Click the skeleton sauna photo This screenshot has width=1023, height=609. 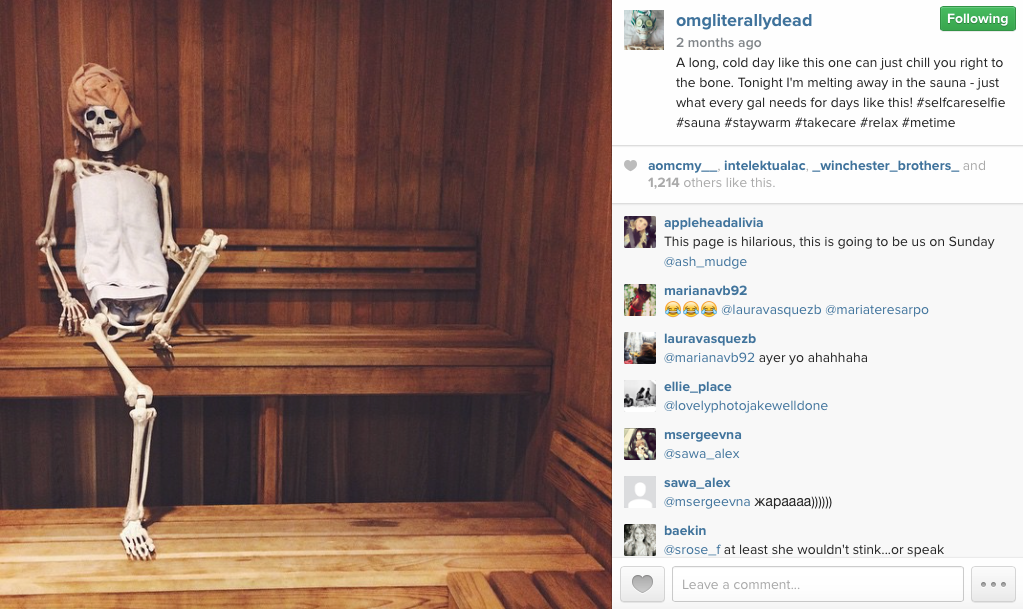tap(306, 304)
